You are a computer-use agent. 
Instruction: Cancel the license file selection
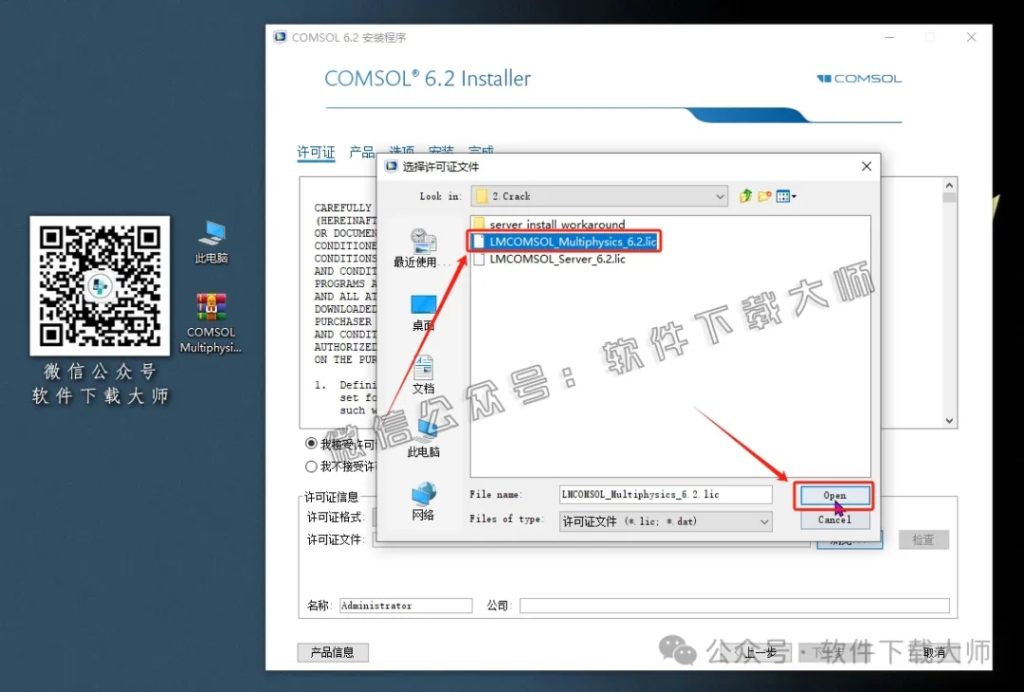point(834,519)
